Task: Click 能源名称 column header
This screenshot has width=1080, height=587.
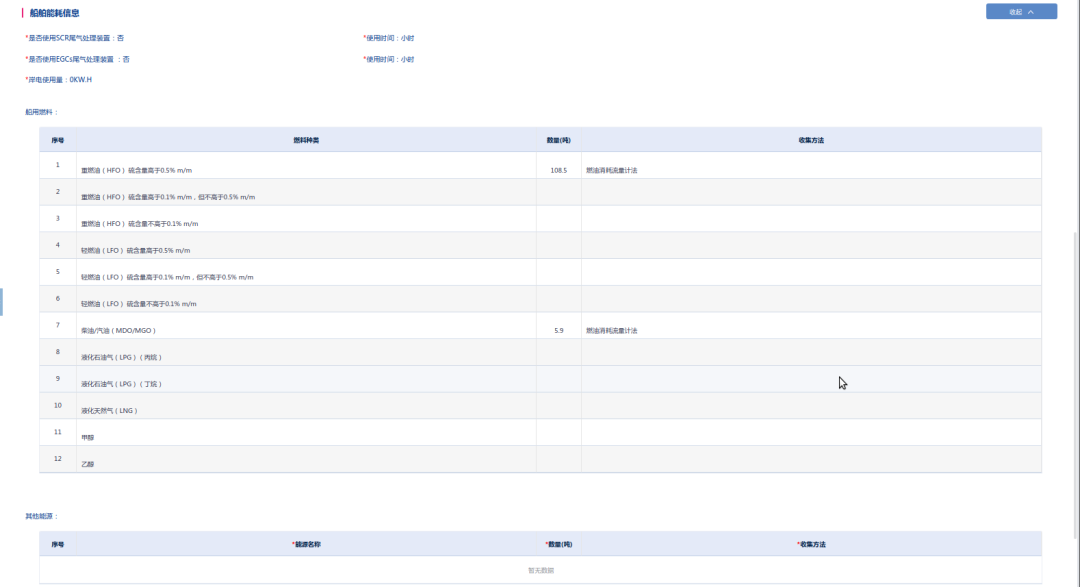Action: pyautogui.click(x=307, y=544)
